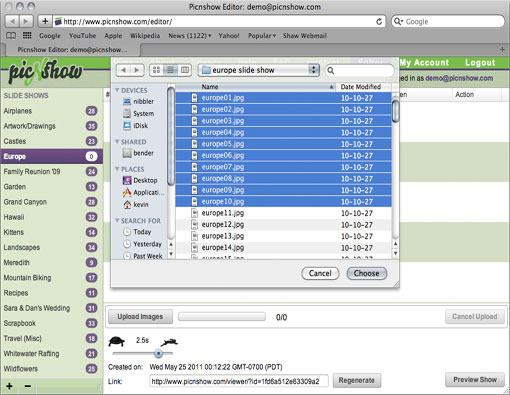Search for Yesterday's files

(x=142, y=244)
